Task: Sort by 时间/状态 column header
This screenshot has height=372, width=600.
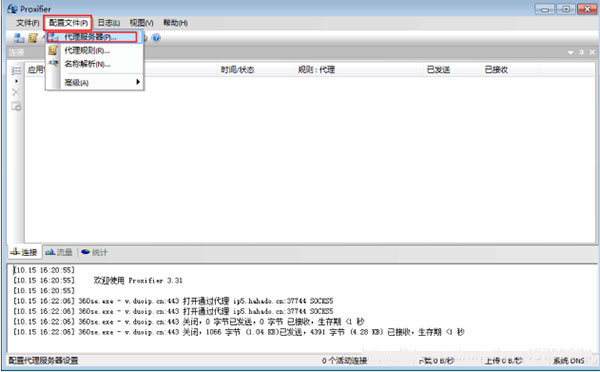Action: pos(237,70)
